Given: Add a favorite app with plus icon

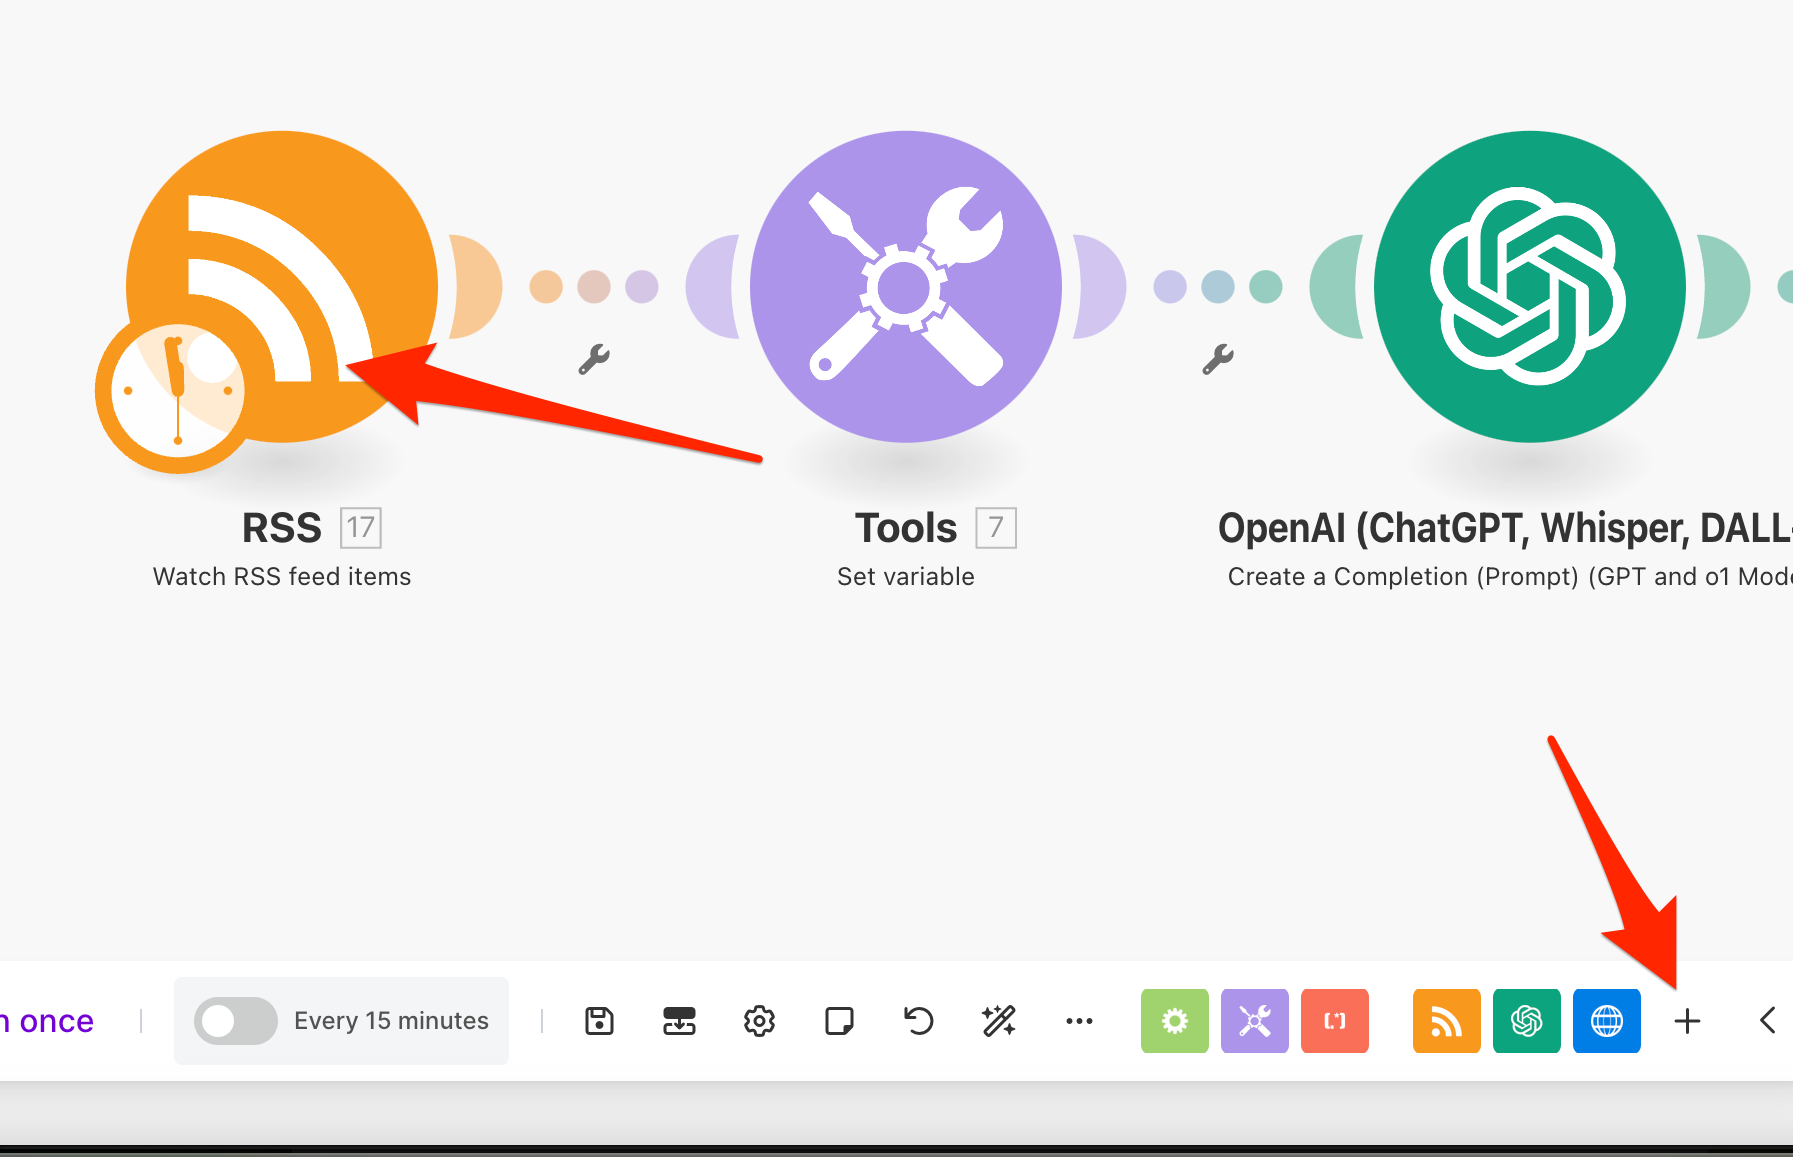Looking at the screenshot, I should coord(1687,1021).
